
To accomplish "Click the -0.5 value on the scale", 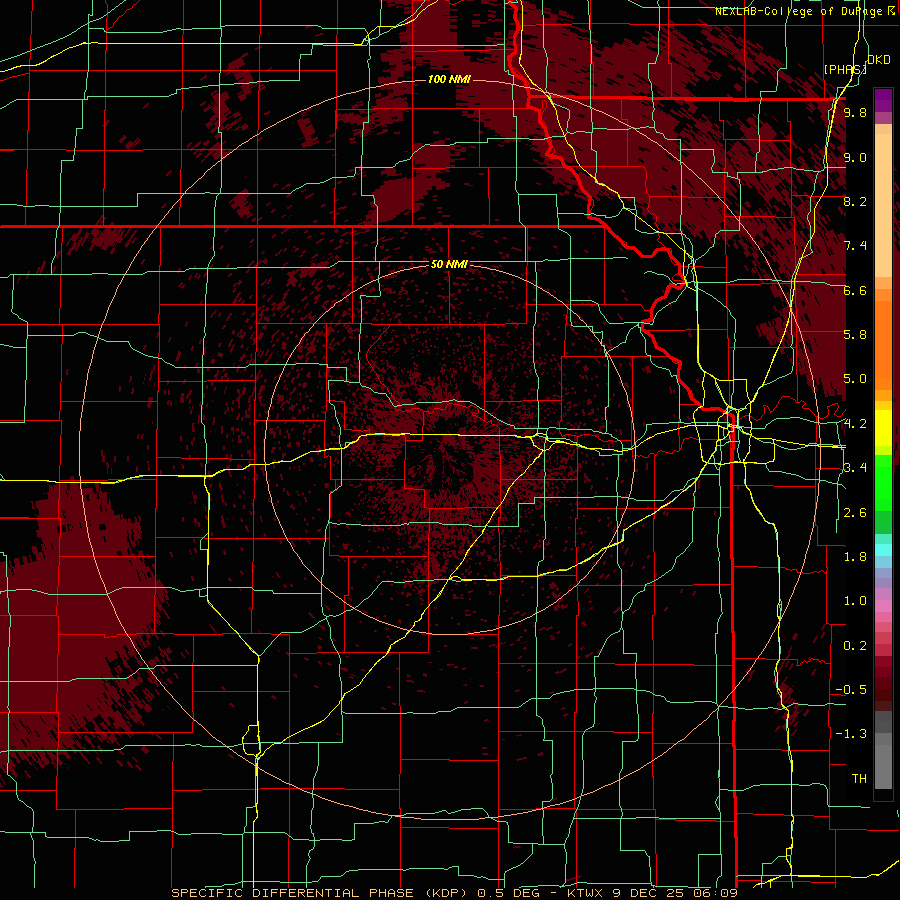I will point(851,690).
